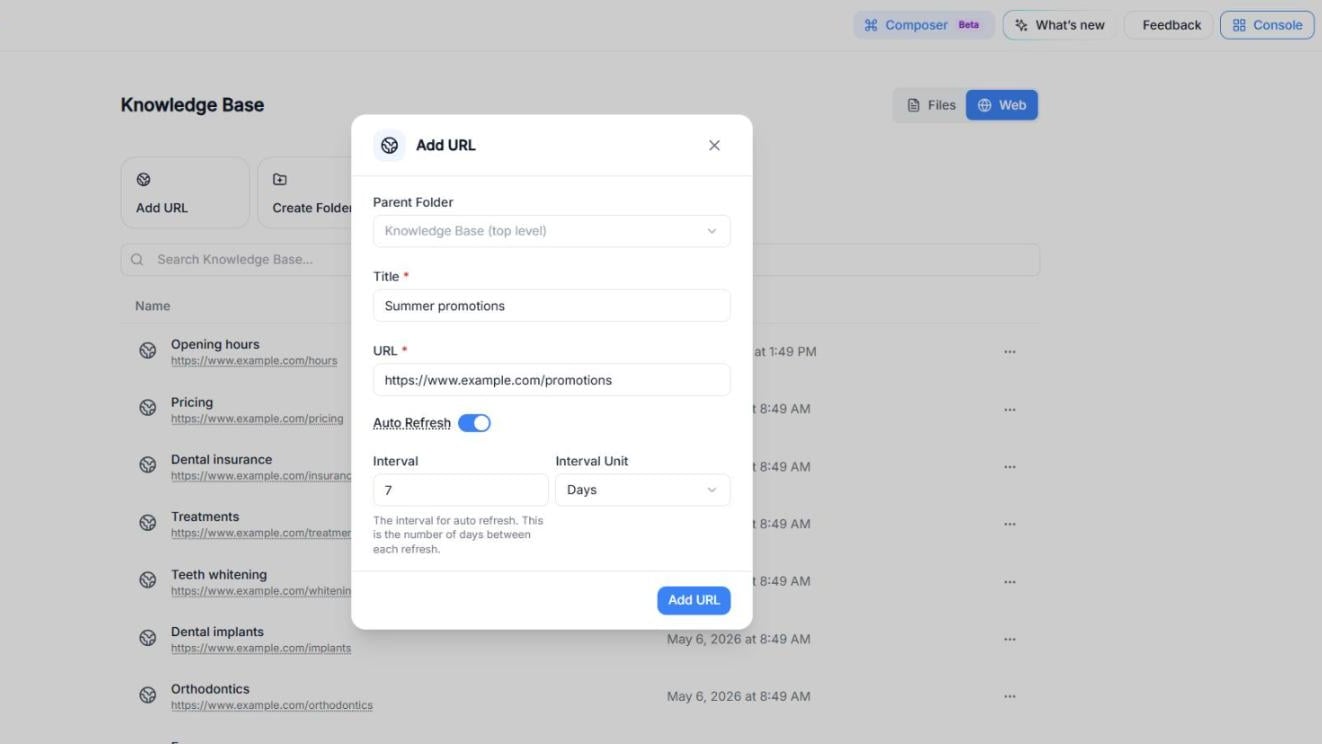The width and height of the screenshot is (1322, 744).
Task: Open the Parent Folder dropdown
Action: (552, 231)
